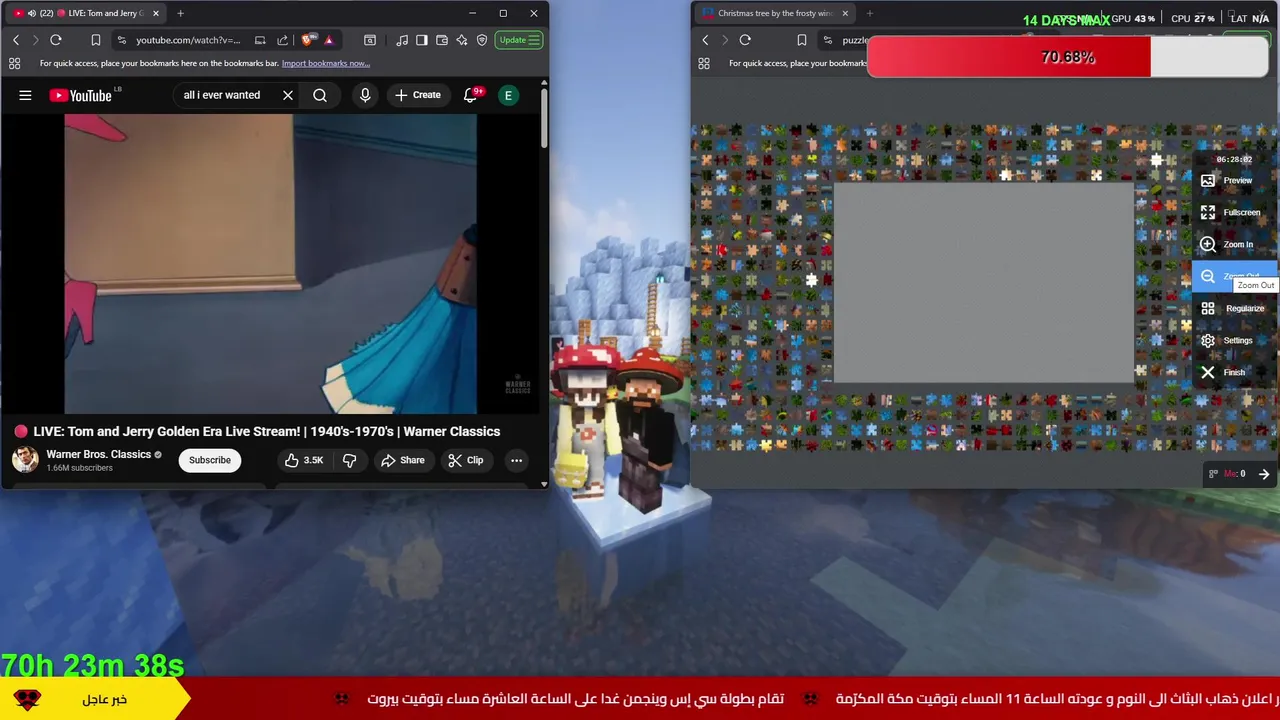1280x720 pixels.
Task: Click the Brave Rewards triangle icon
Action: point(328,40)
